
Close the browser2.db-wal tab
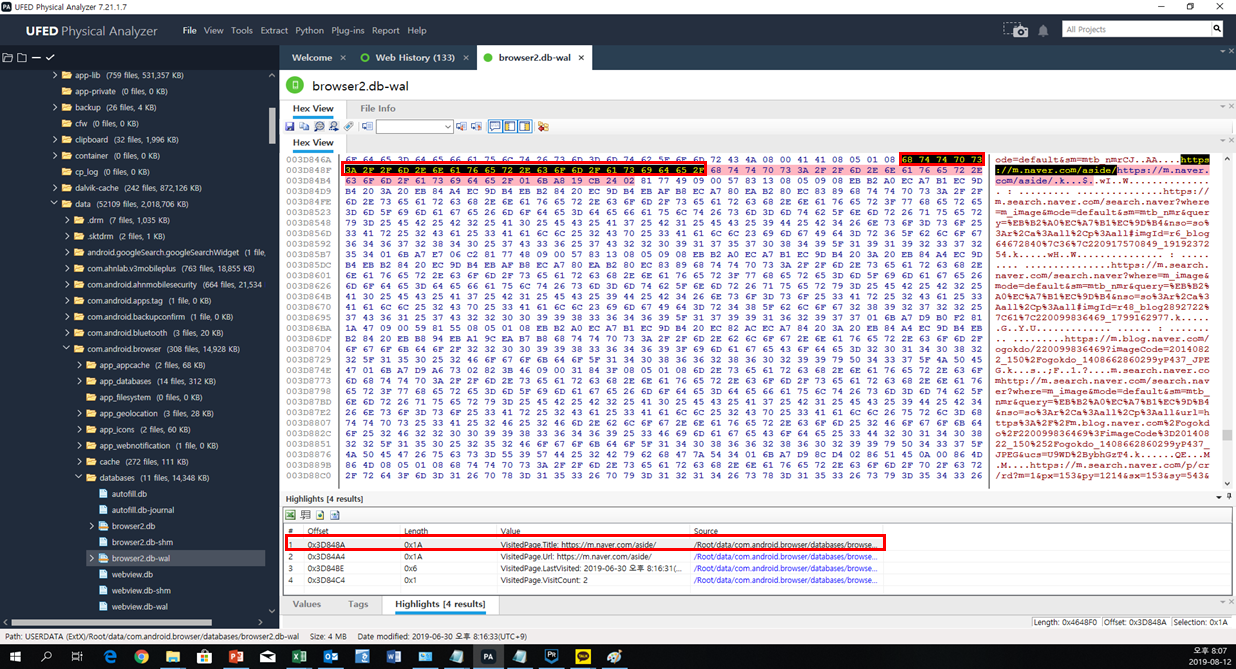[x=581, y=58]
